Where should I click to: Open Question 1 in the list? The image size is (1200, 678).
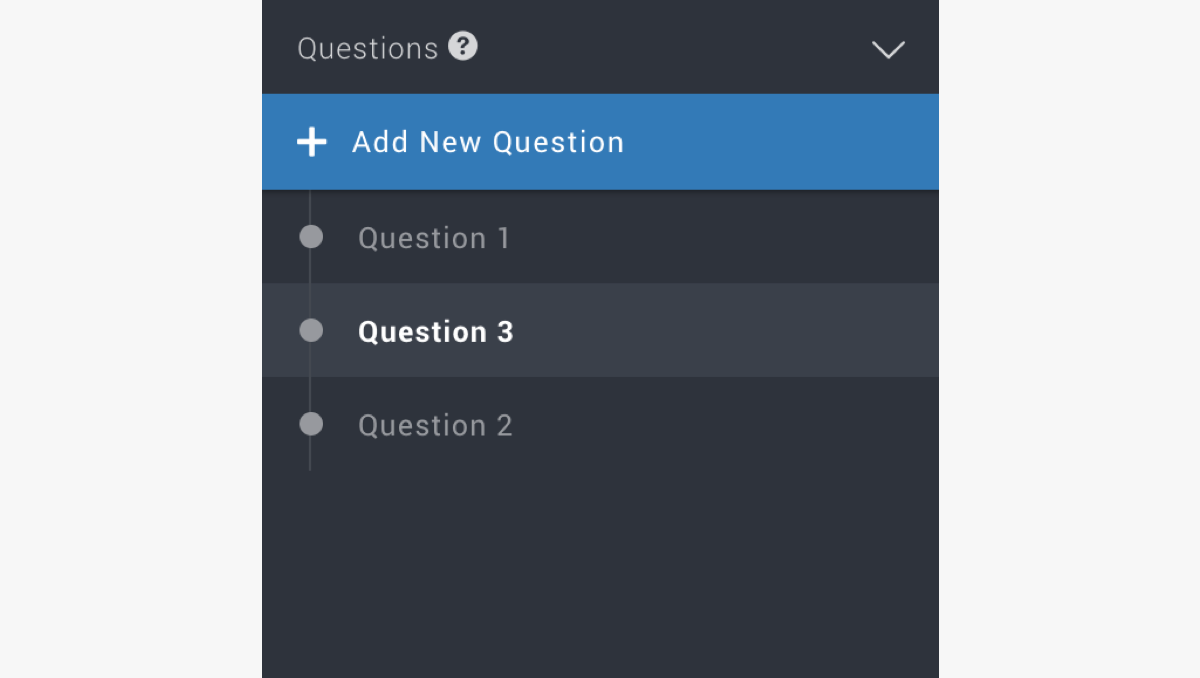pyautogui.click(x=434, y=238)
